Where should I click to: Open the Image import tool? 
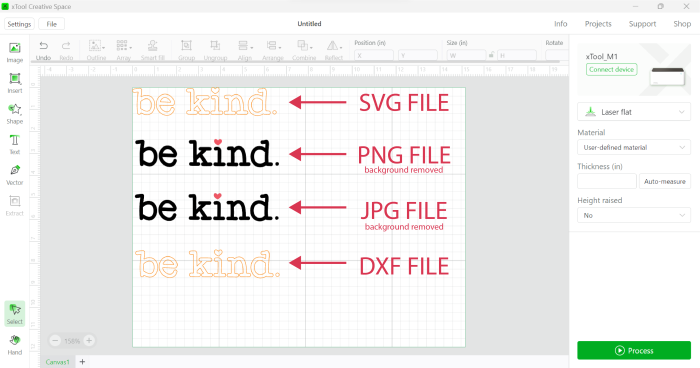pos(15,52)
